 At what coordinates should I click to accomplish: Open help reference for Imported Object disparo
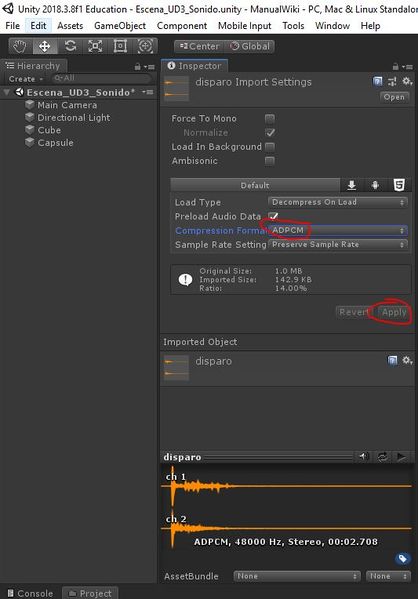pos(392,360)
